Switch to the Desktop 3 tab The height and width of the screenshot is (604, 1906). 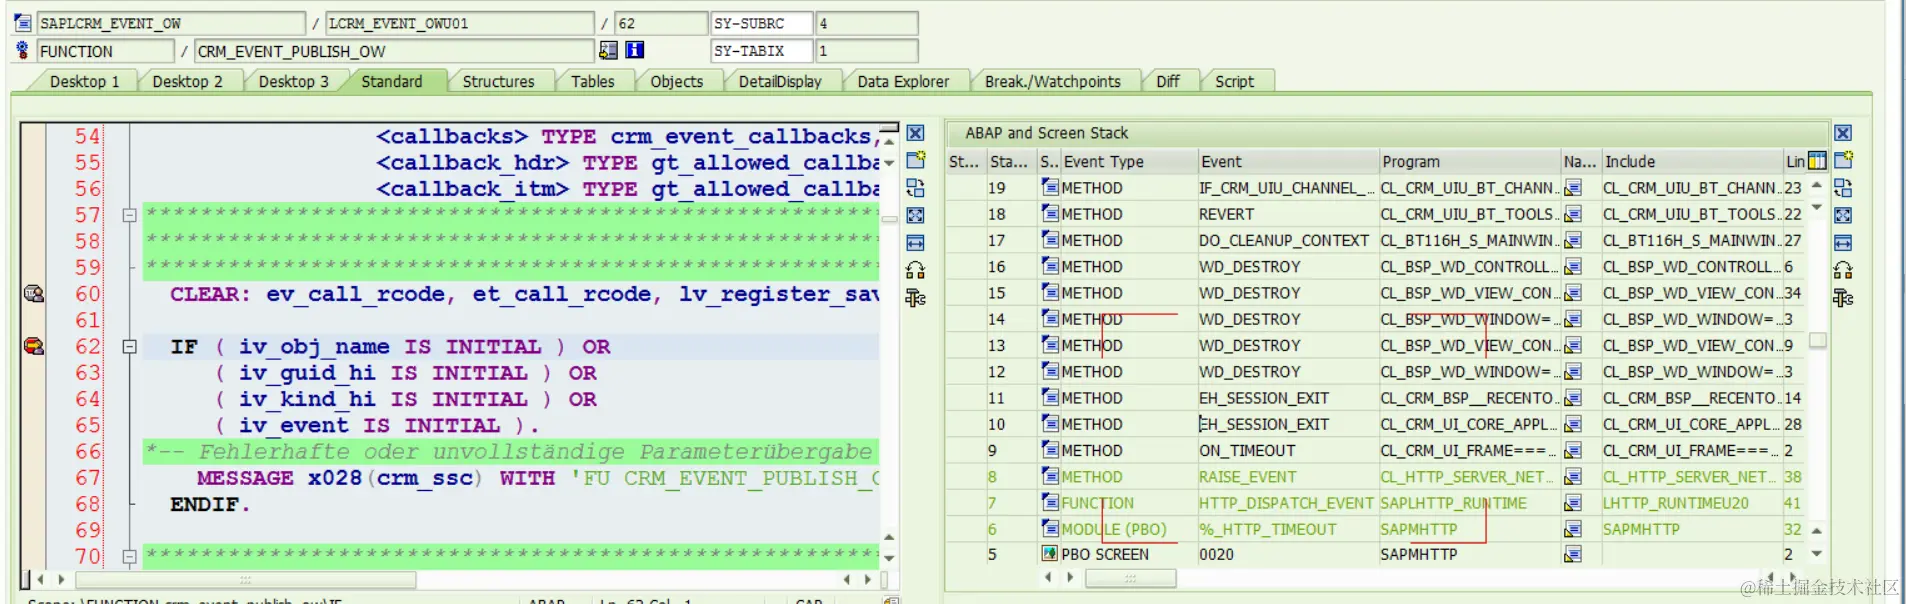tap(293, 82)
